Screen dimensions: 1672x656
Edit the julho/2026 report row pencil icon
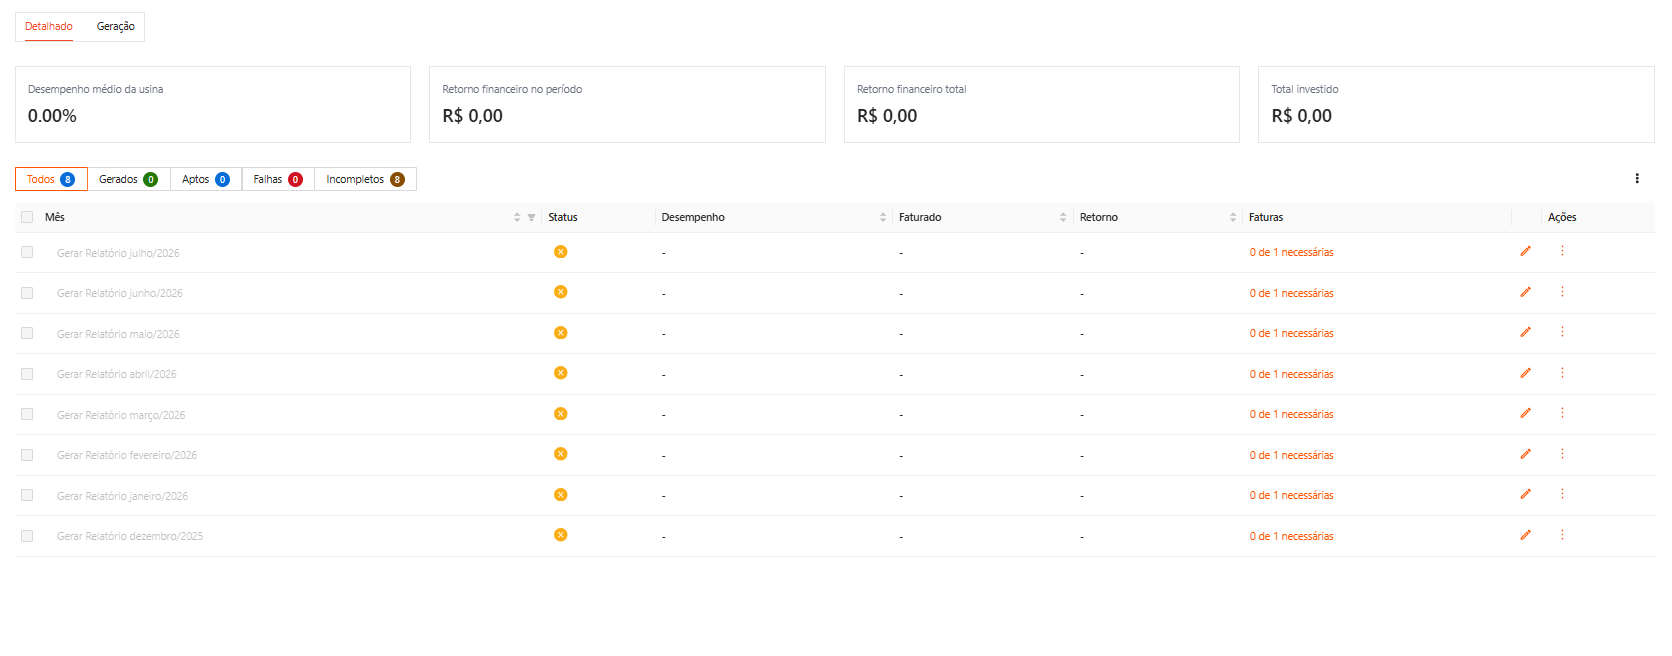pyautogui.click(x=1525, y=251)
